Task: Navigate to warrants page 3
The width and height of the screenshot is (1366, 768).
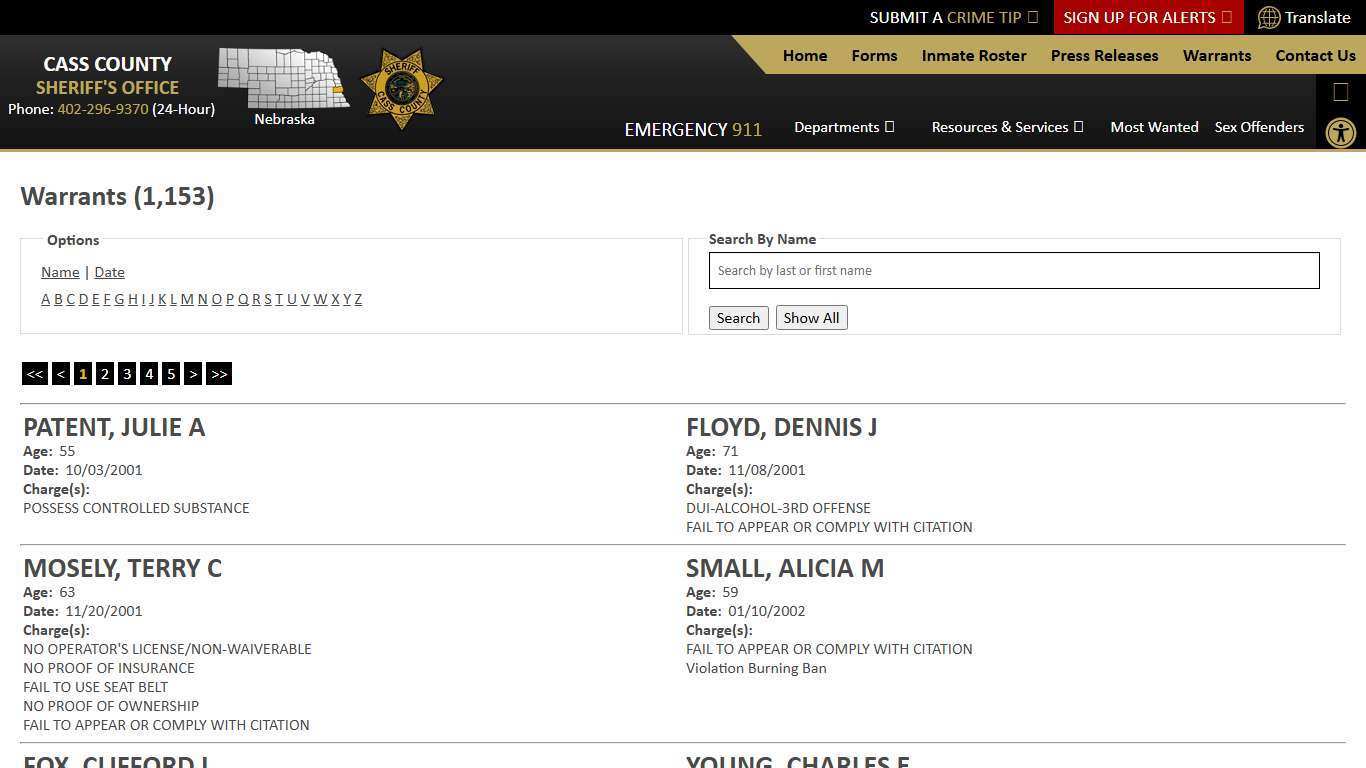Action: tap(127, 374)
